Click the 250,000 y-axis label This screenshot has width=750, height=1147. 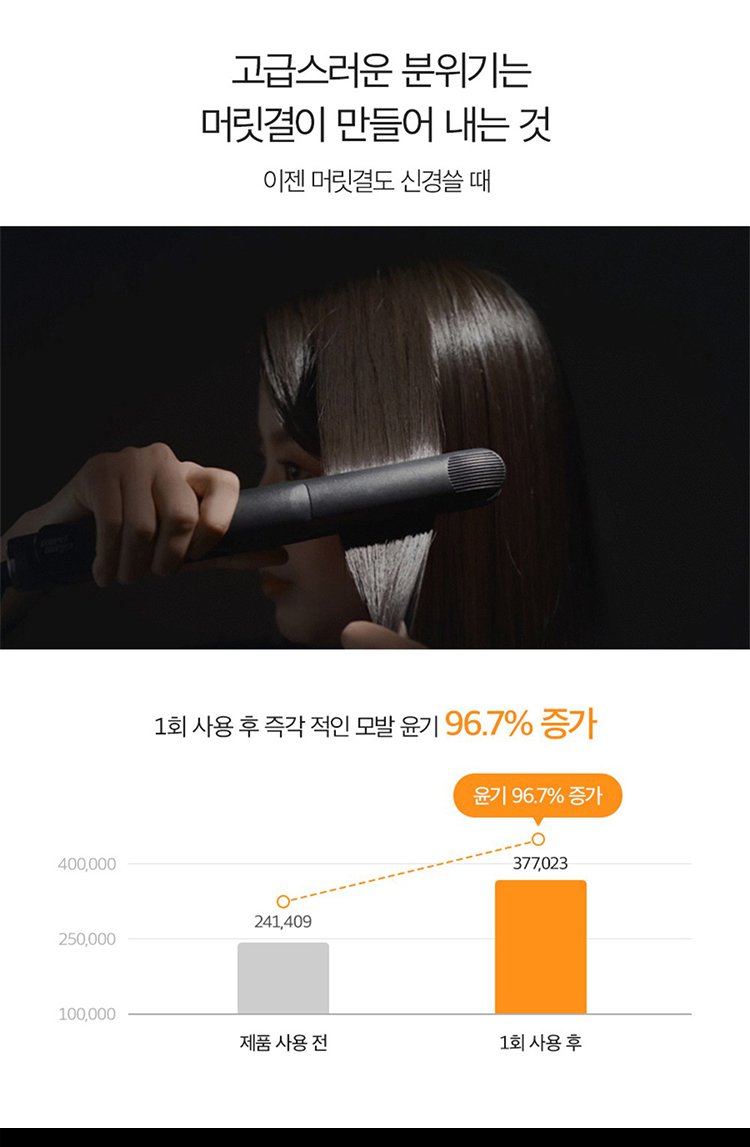pos(87,939)
